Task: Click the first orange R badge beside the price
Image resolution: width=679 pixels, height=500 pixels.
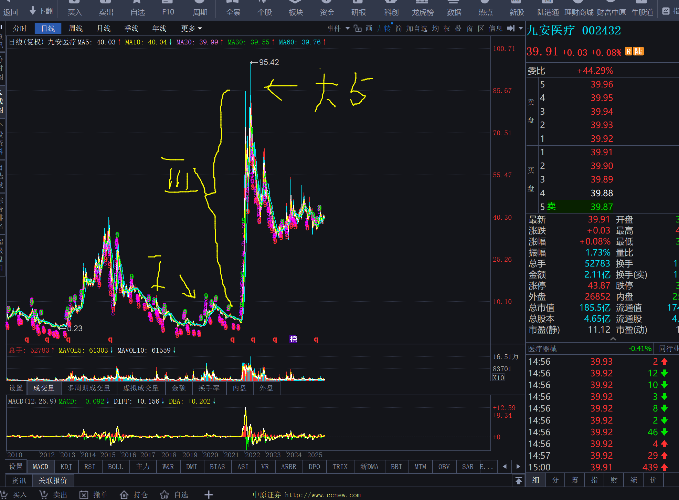Action: point(628,52)
